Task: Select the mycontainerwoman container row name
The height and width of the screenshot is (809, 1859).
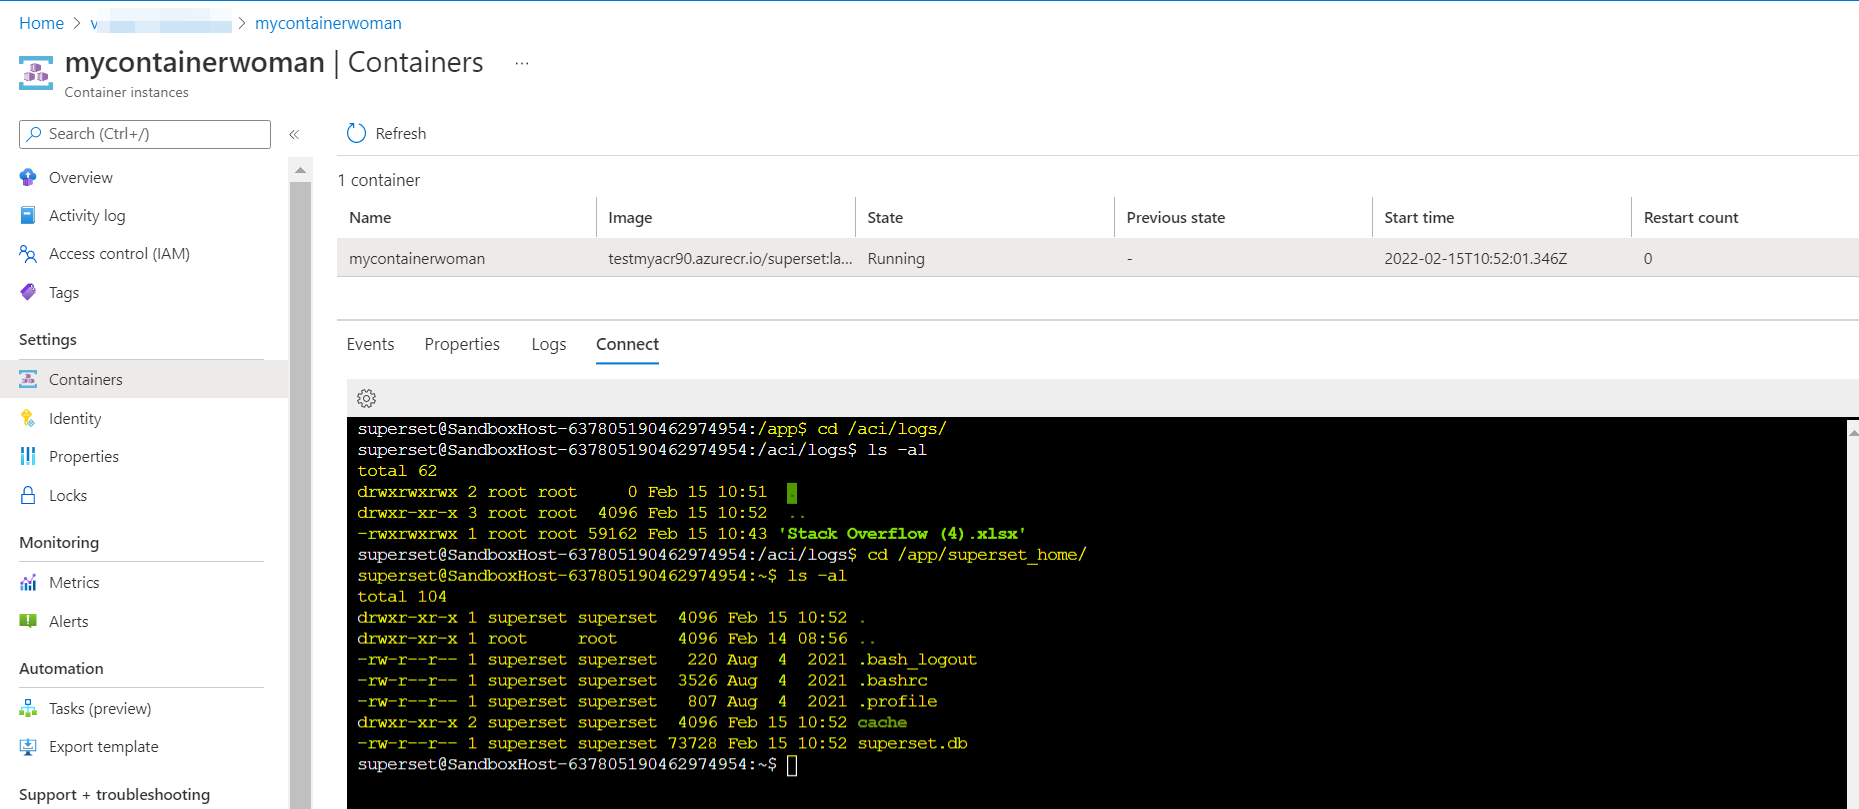Action: pyautogui.click(x=417, y=258)
